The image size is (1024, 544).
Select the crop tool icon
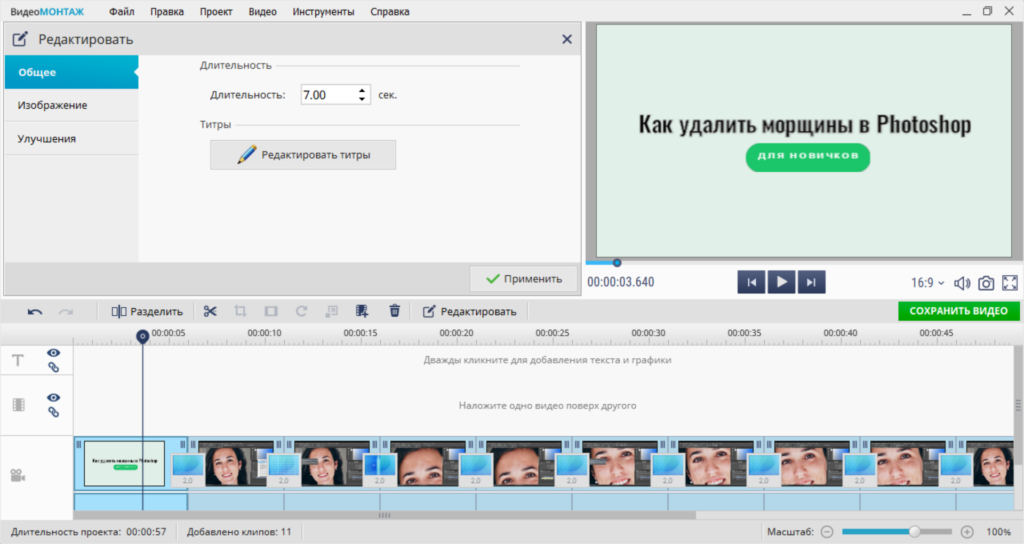(x=240, y=312)
